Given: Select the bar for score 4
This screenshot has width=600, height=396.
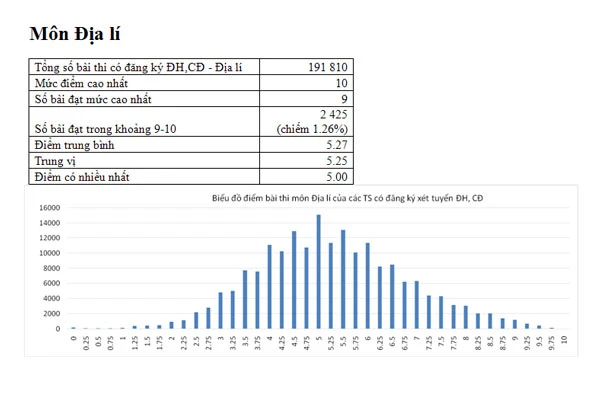Looking at the screenshot, I should tap(269, 287).
